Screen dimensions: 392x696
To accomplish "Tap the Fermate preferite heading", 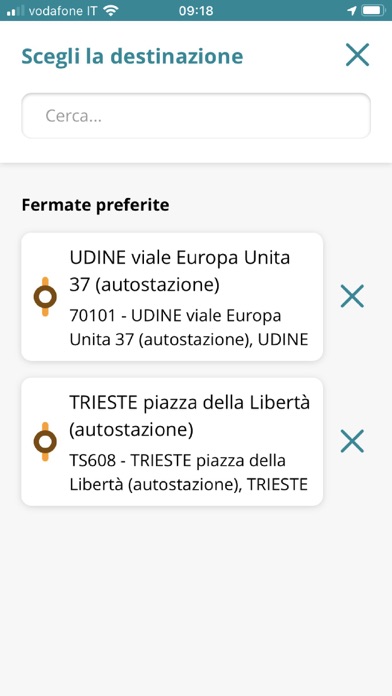I will pos(95,205).
